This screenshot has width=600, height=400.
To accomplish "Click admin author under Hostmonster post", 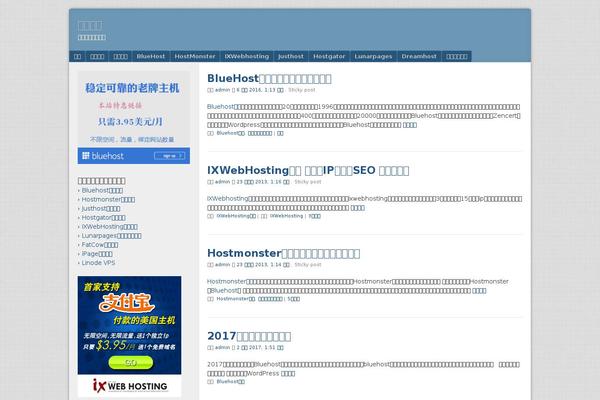I will coord(222,264).
